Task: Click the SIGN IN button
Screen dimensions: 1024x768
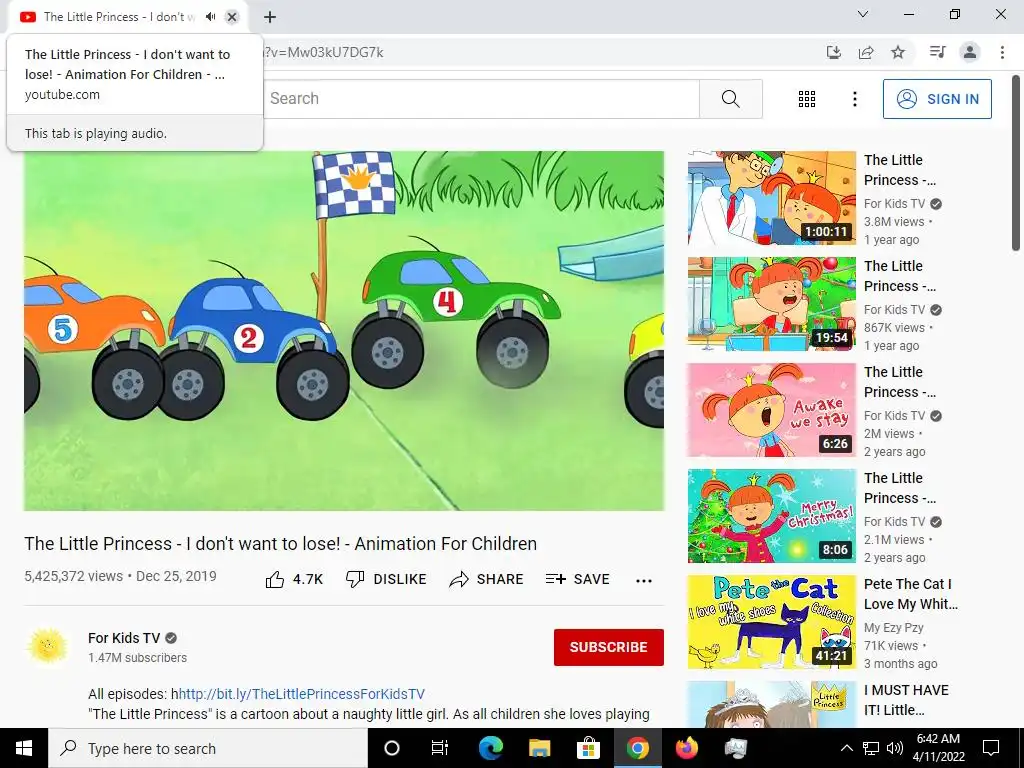Action: [937, 99]
